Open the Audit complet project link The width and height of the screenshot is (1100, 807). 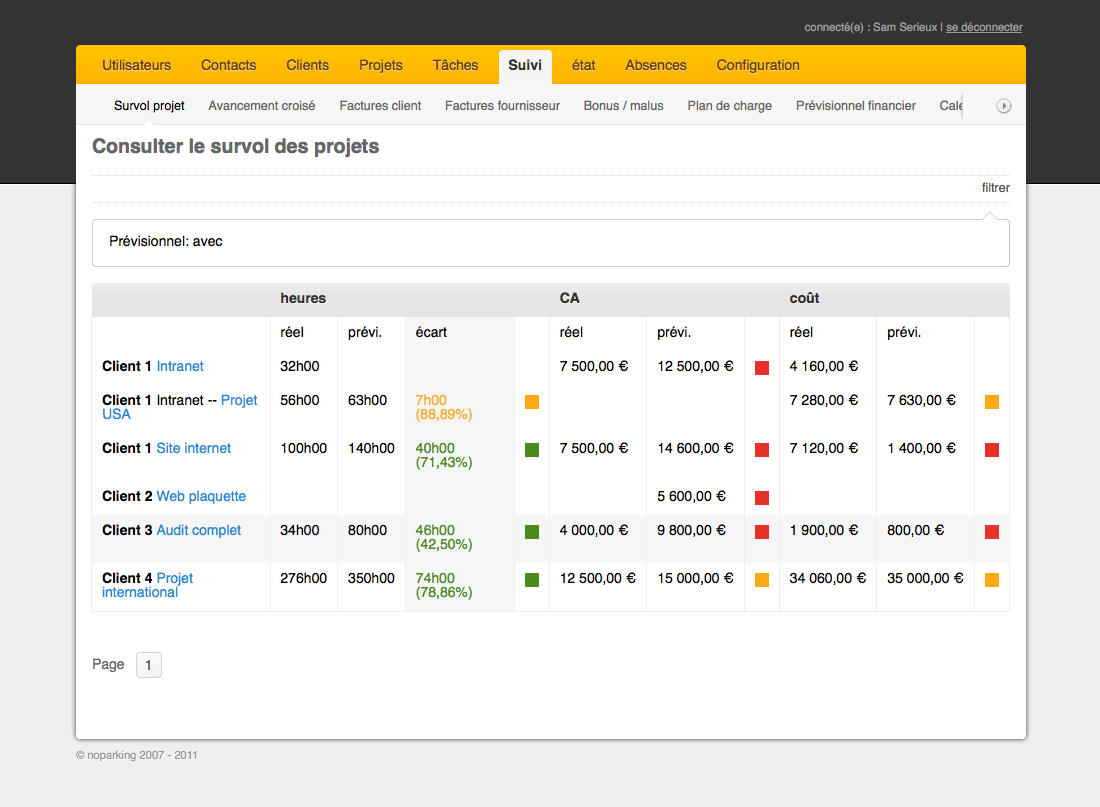tap(199, 531)
